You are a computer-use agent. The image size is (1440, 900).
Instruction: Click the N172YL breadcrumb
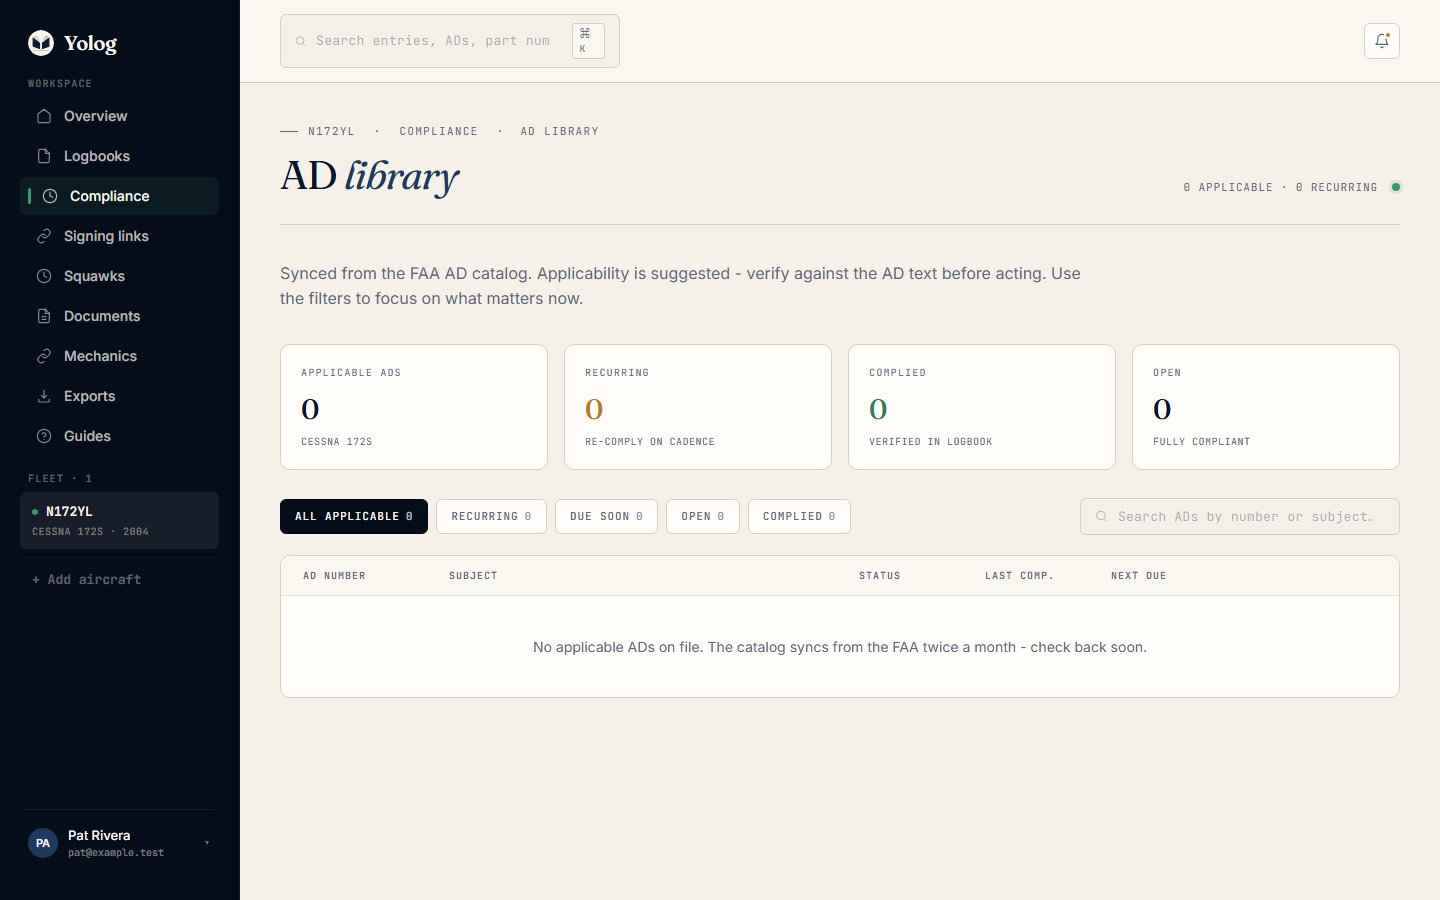point(331,131)
